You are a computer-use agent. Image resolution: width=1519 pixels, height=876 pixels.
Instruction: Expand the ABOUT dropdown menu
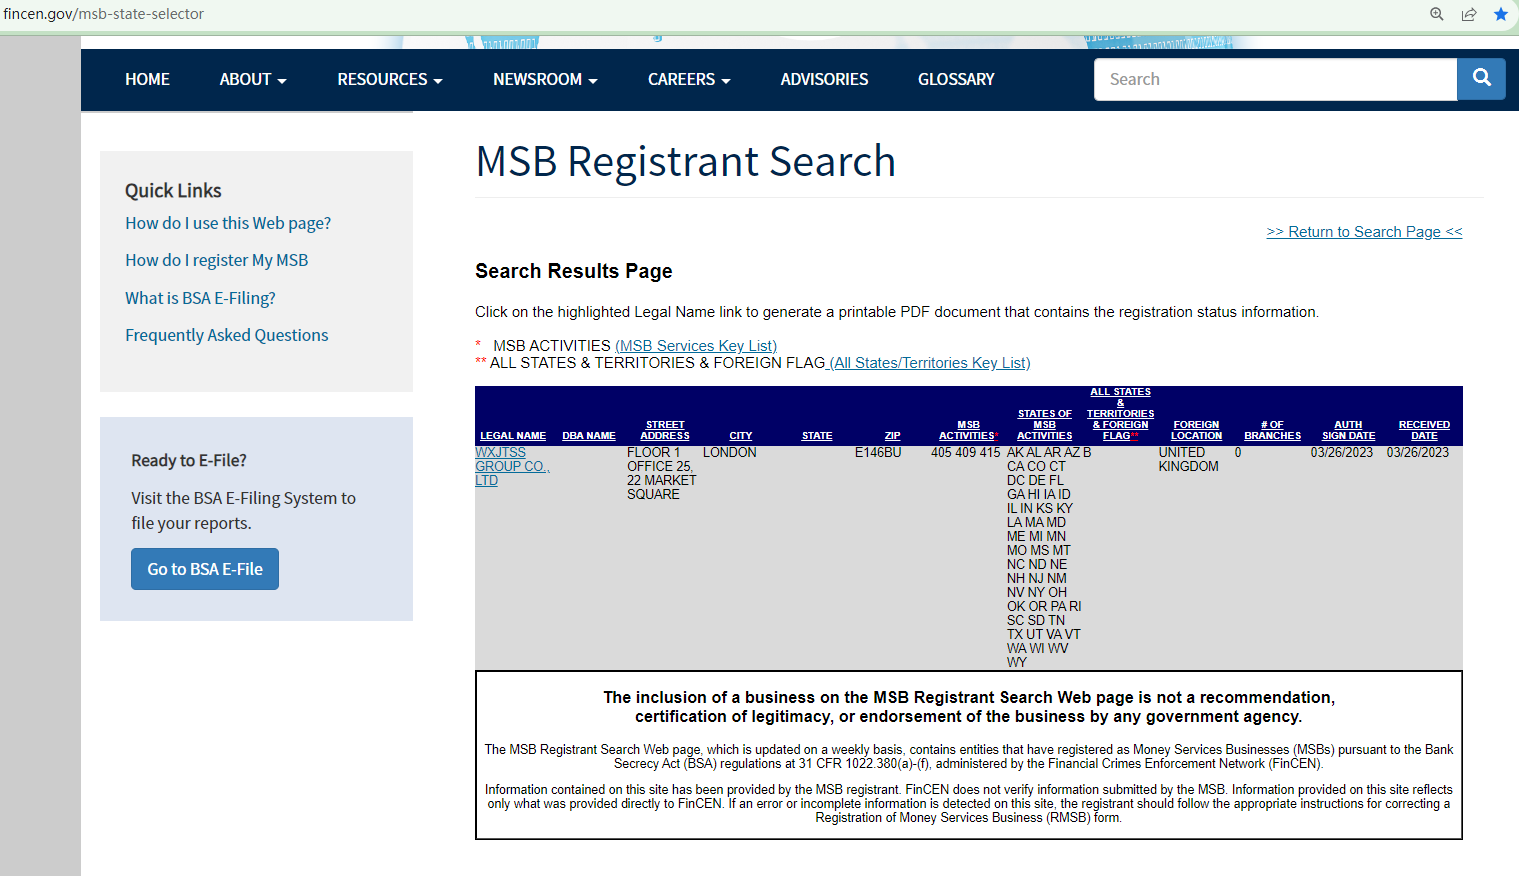click(x=253, y=79)
